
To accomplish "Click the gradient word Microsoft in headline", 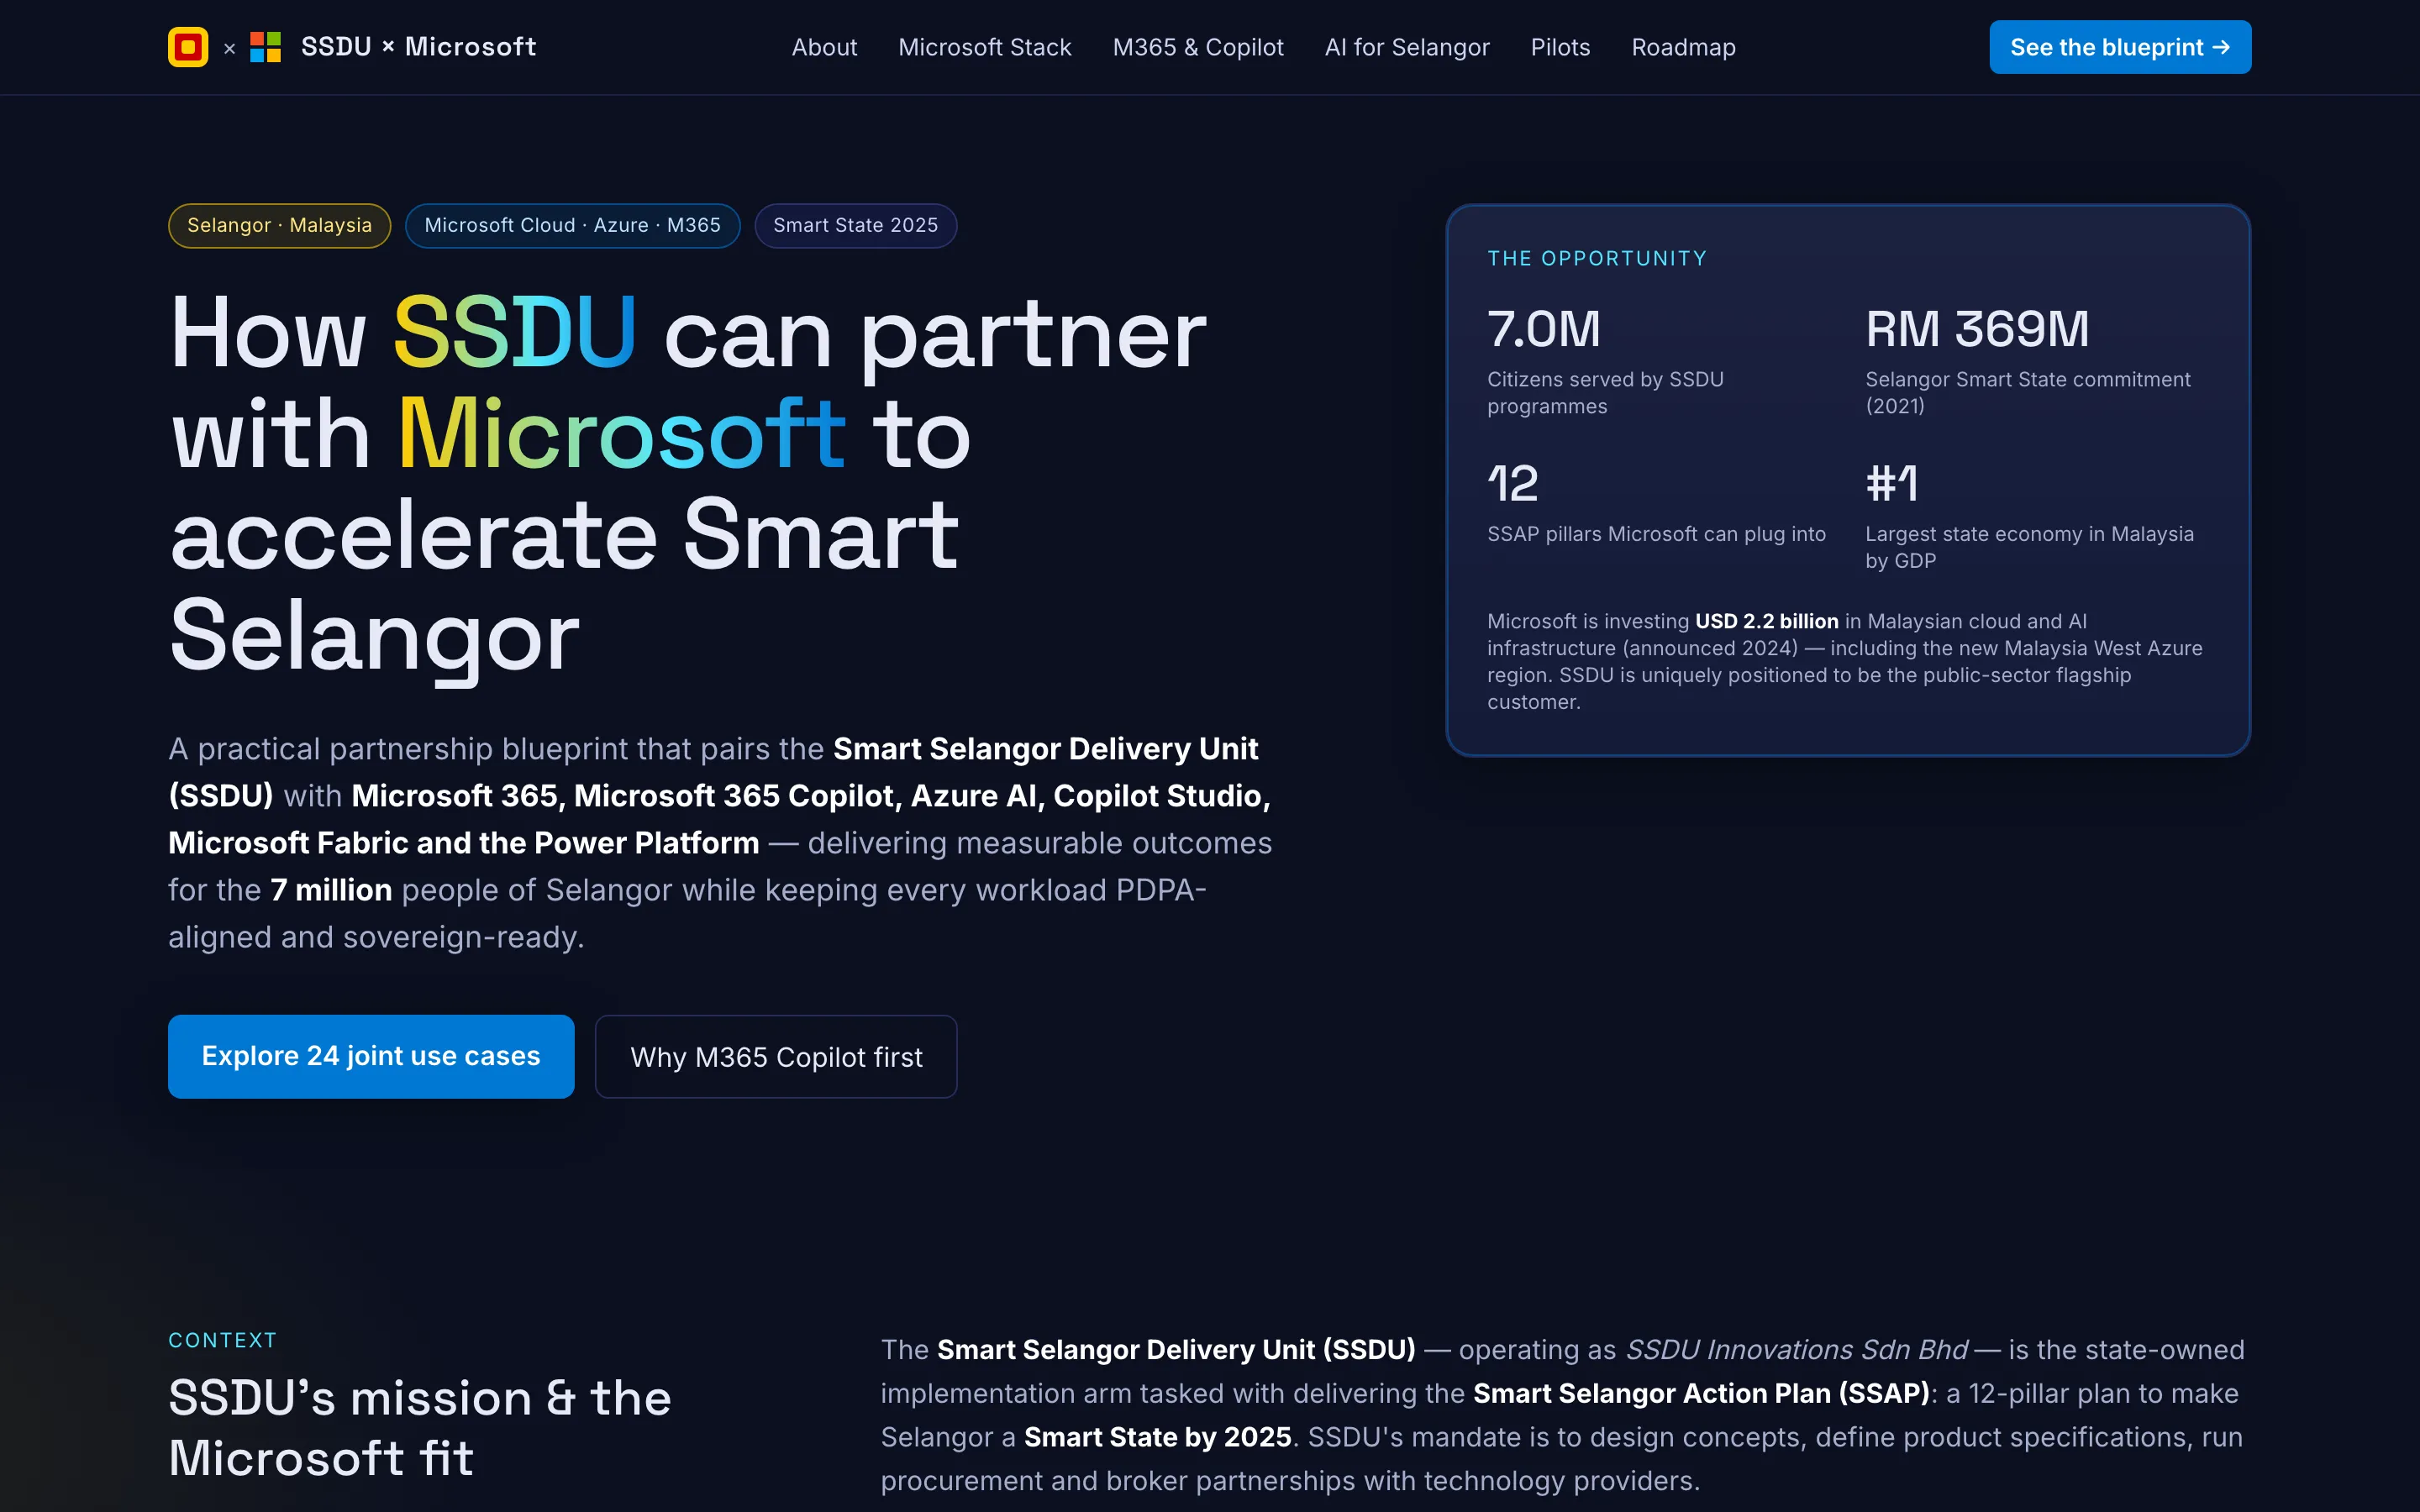I will pos(621,434).
